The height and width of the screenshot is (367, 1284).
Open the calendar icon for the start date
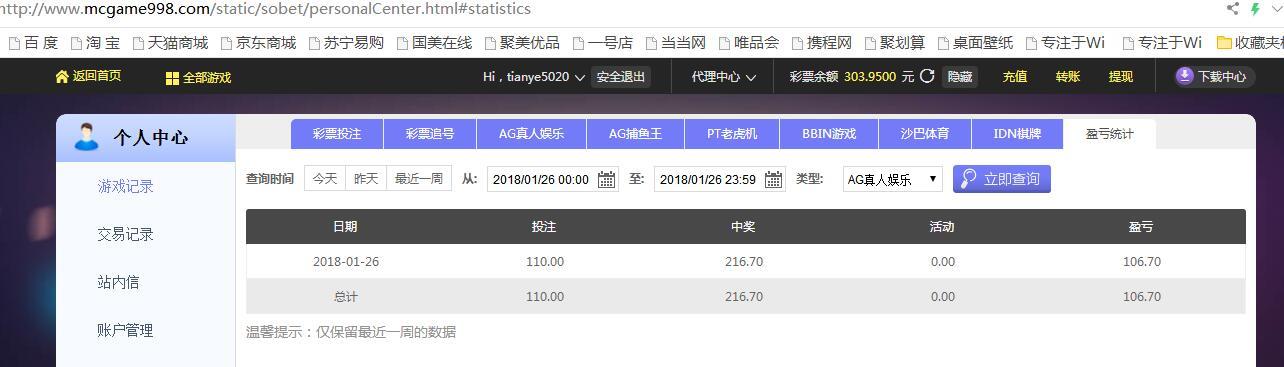pos(607,180)
